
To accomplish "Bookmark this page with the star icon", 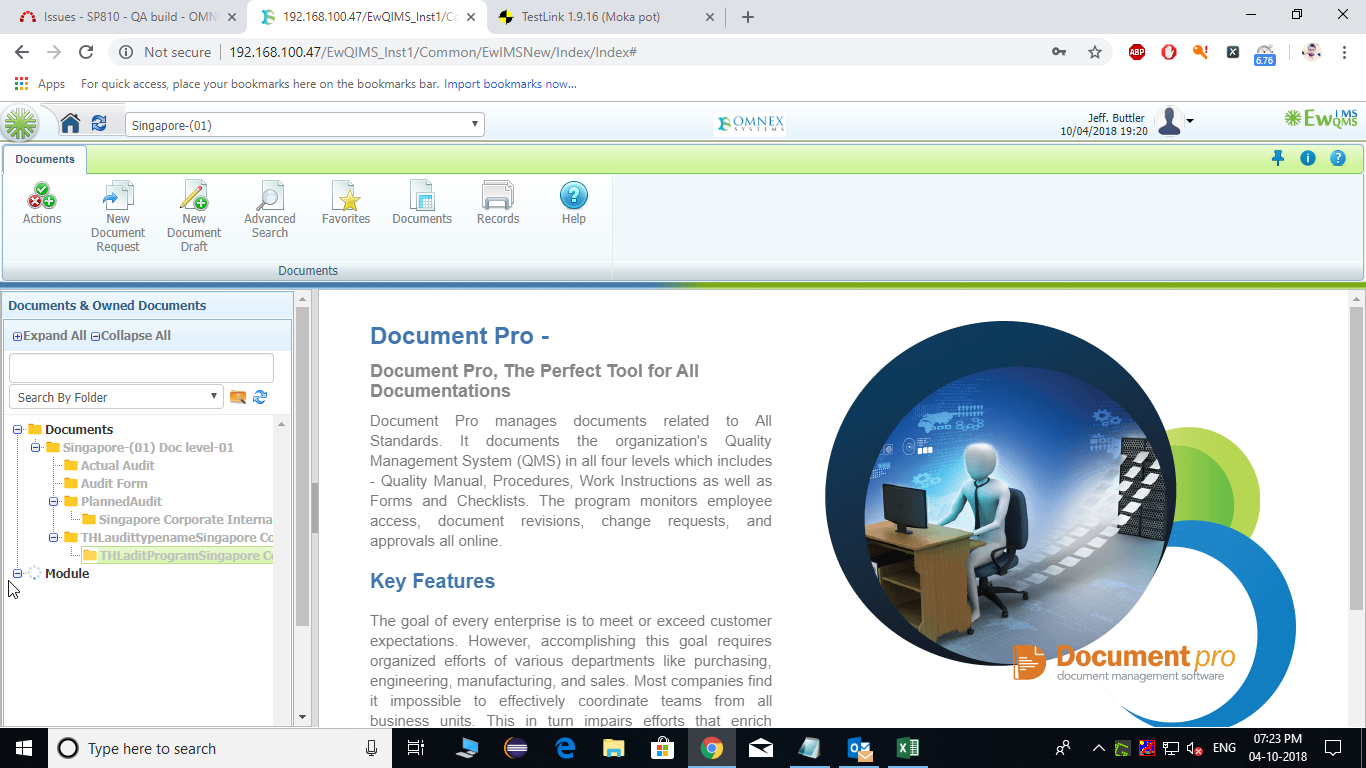I will pyautogui.click(x=1095, y=52).
